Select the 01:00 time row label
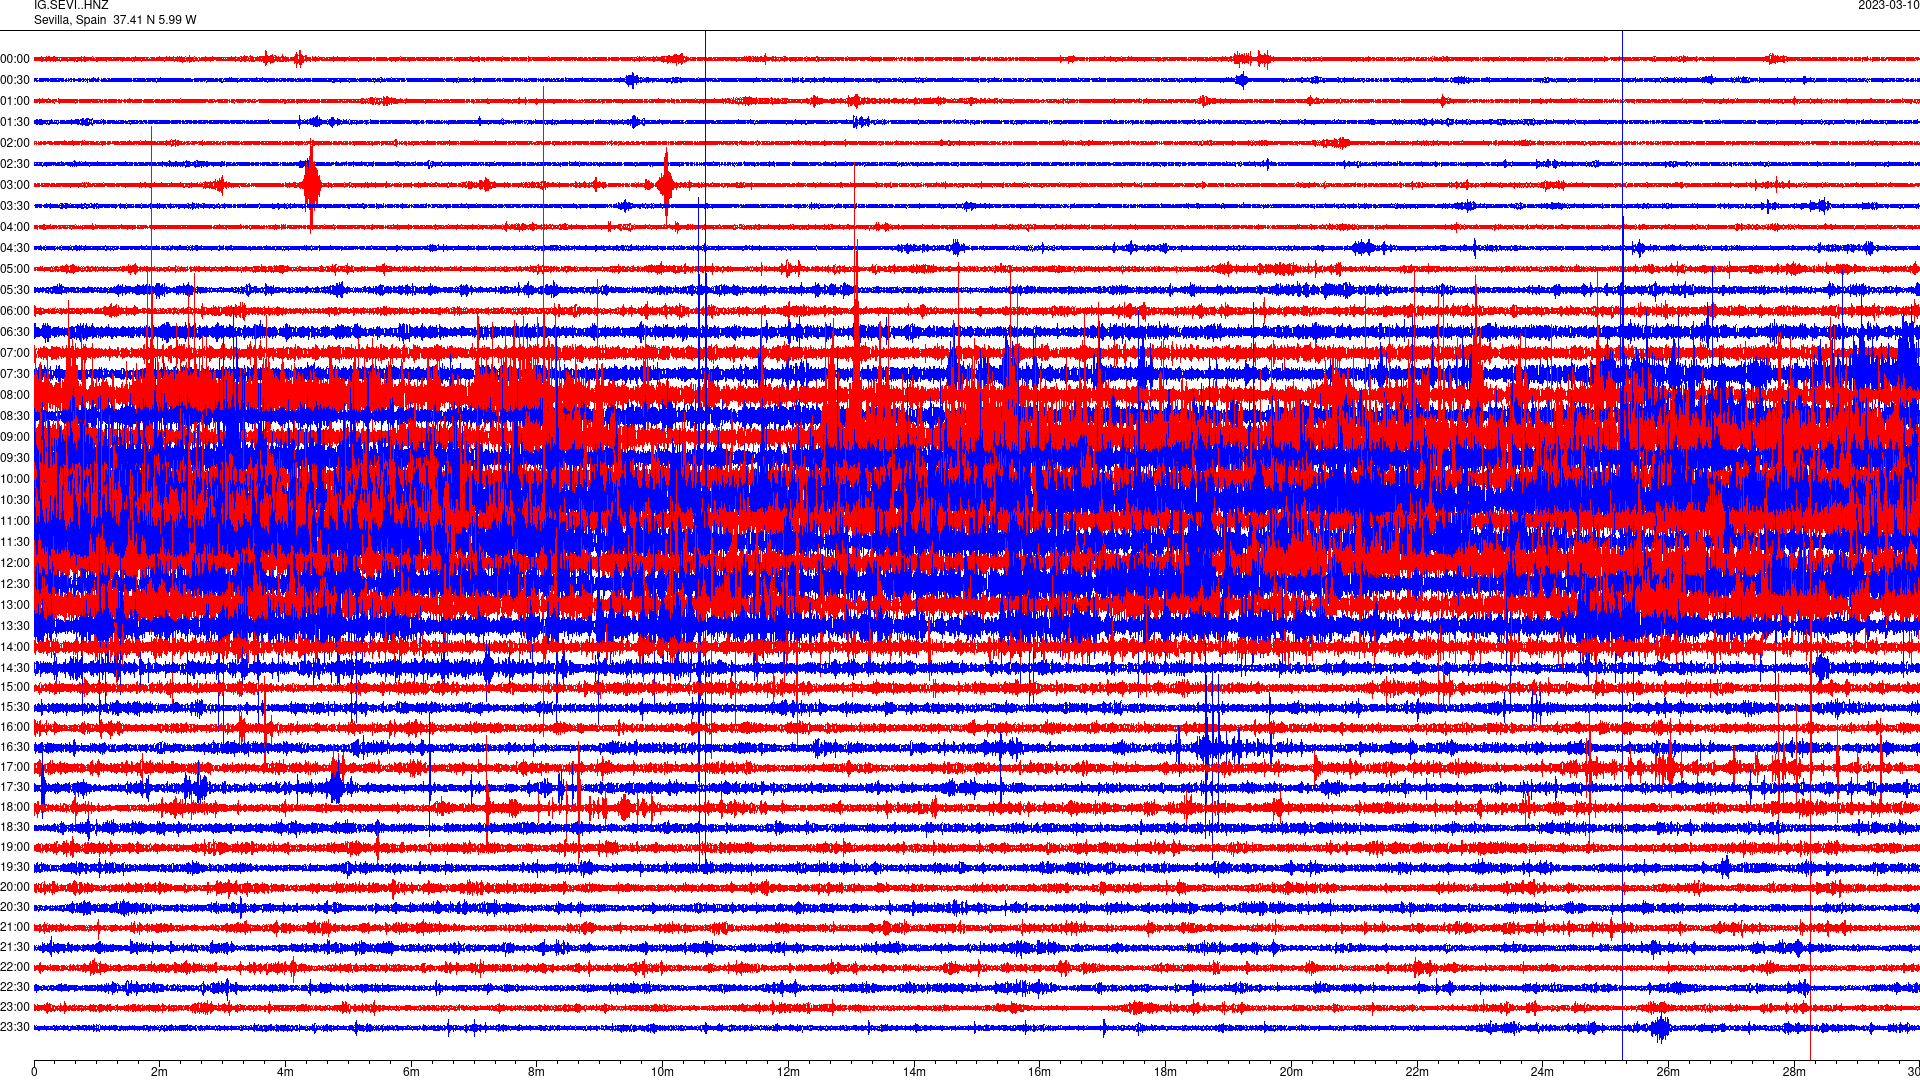This screenshot has height=1080, width=1920. [x=15, y=101]
